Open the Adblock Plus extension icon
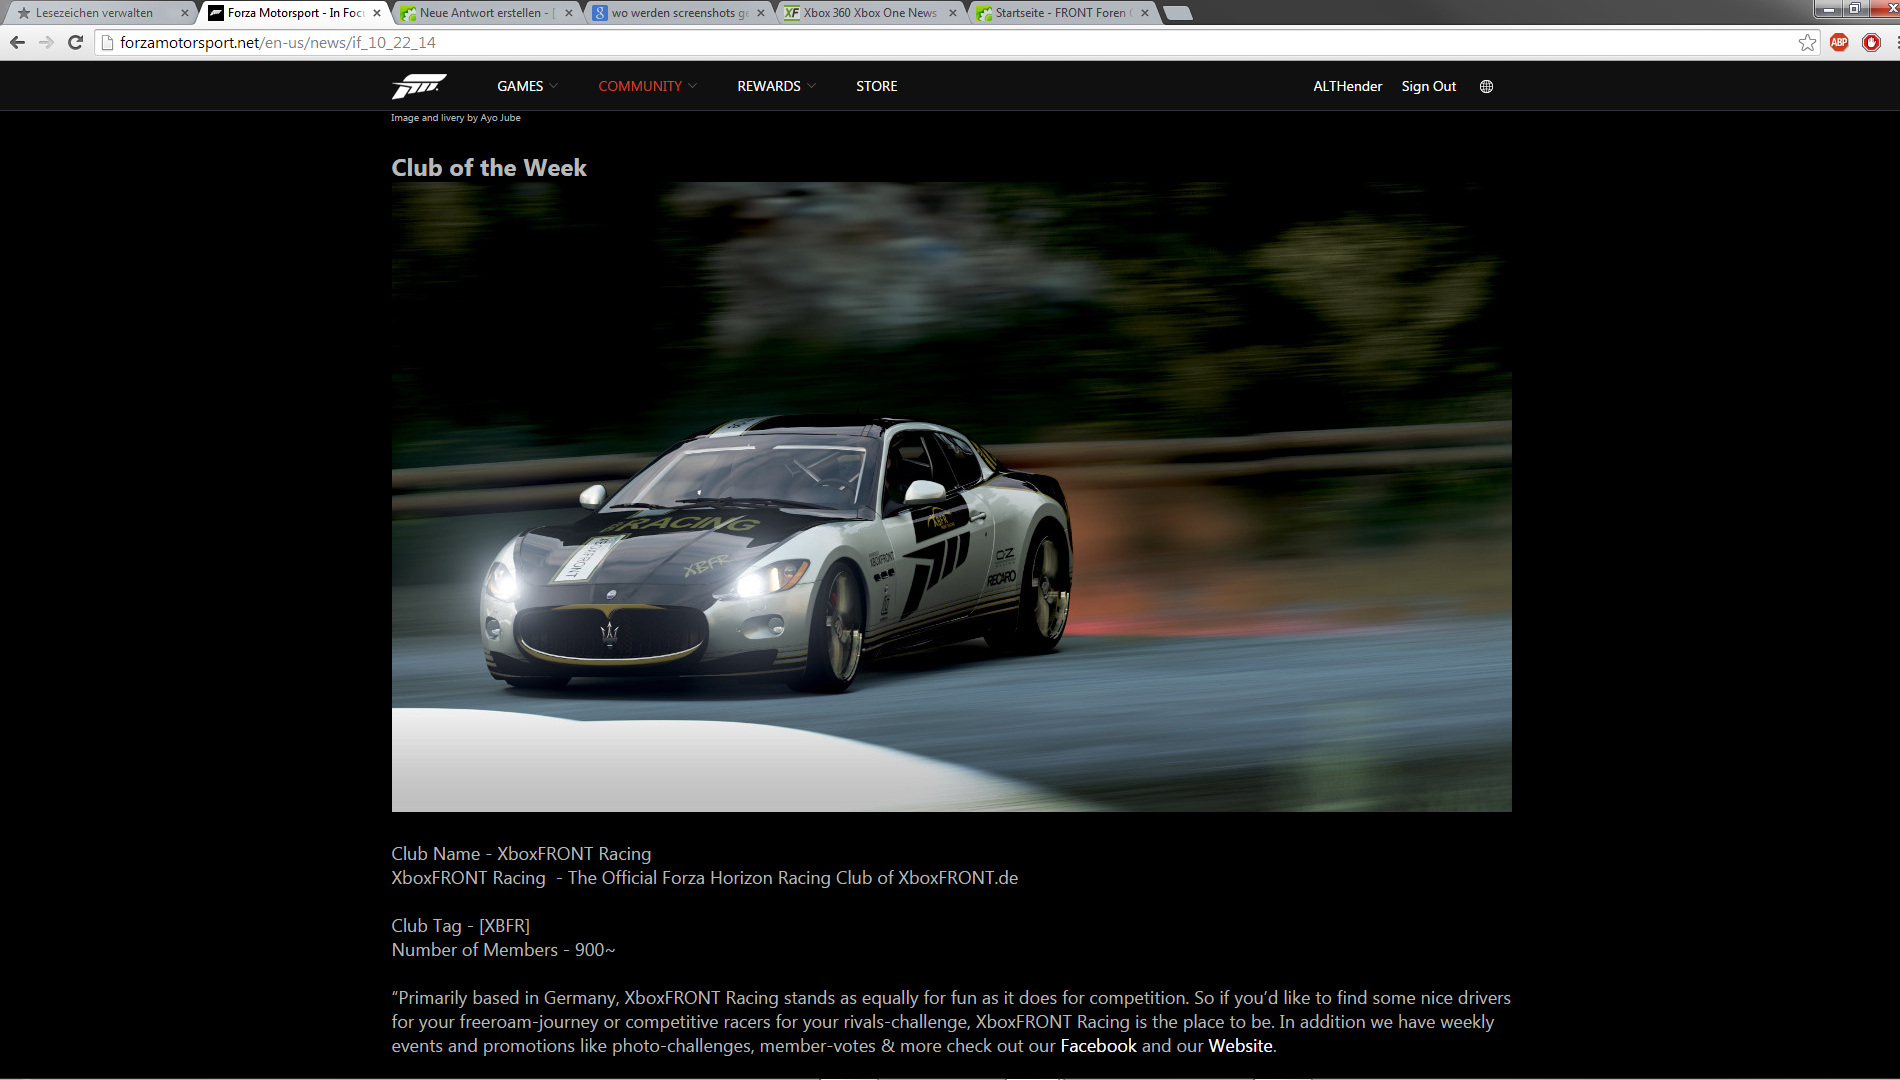This screenshot has width=1900, height=1080. (x=1839, y=42)
